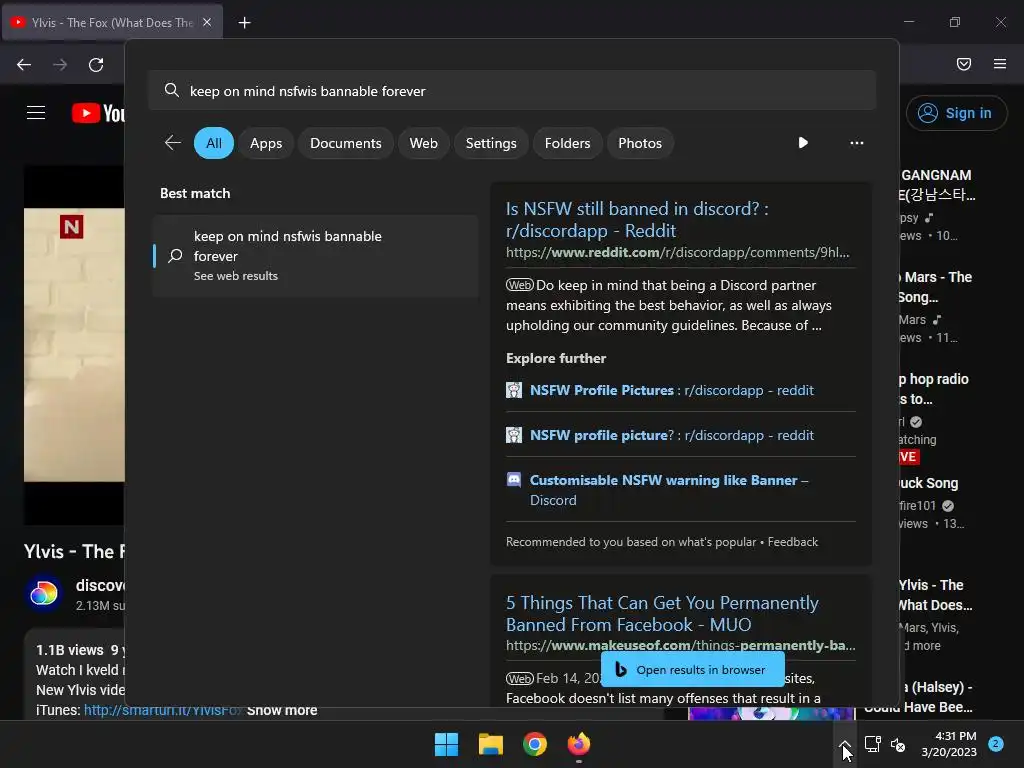The image size is (1024, 768).
Task: Open 'NSFW profile picture?' reddit link
Action: [x=671, y=435]
